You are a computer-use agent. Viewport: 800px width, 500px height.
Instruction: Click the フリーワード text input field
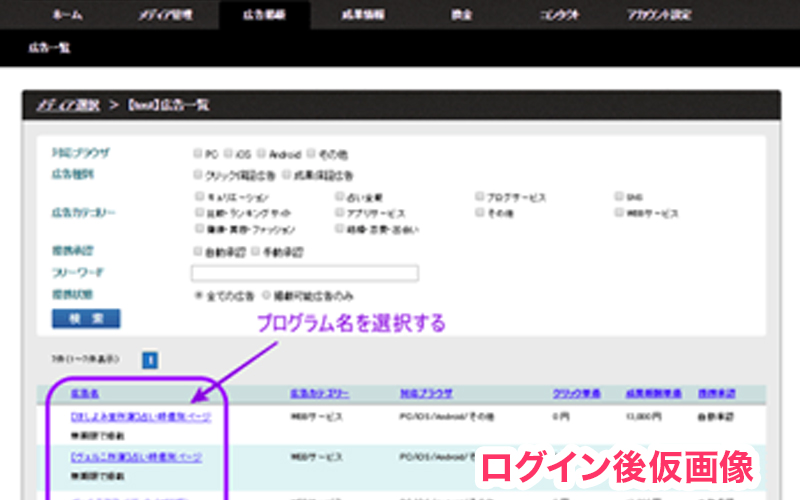click(x=304, y=273)
